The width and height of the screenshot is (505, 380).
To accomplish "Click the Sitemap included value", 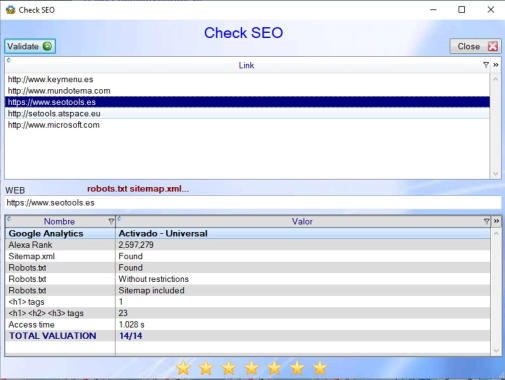I will pos(151,290).
